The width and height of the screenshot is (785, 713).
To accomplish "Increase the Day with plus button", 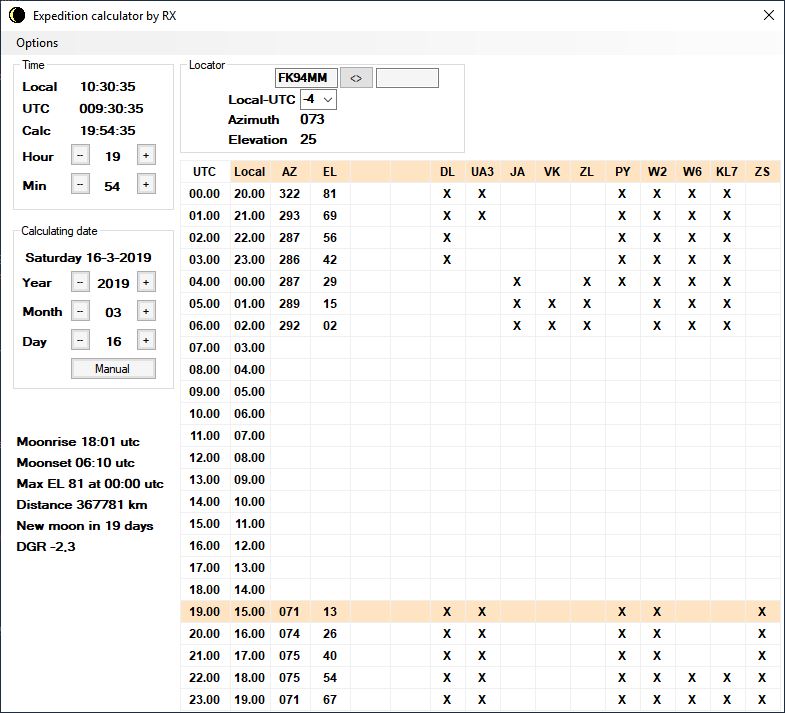I will [x=145, y=341].
